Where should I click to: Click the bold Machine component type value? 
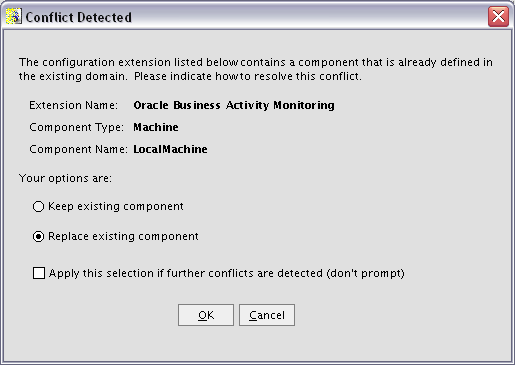[156, 127]
